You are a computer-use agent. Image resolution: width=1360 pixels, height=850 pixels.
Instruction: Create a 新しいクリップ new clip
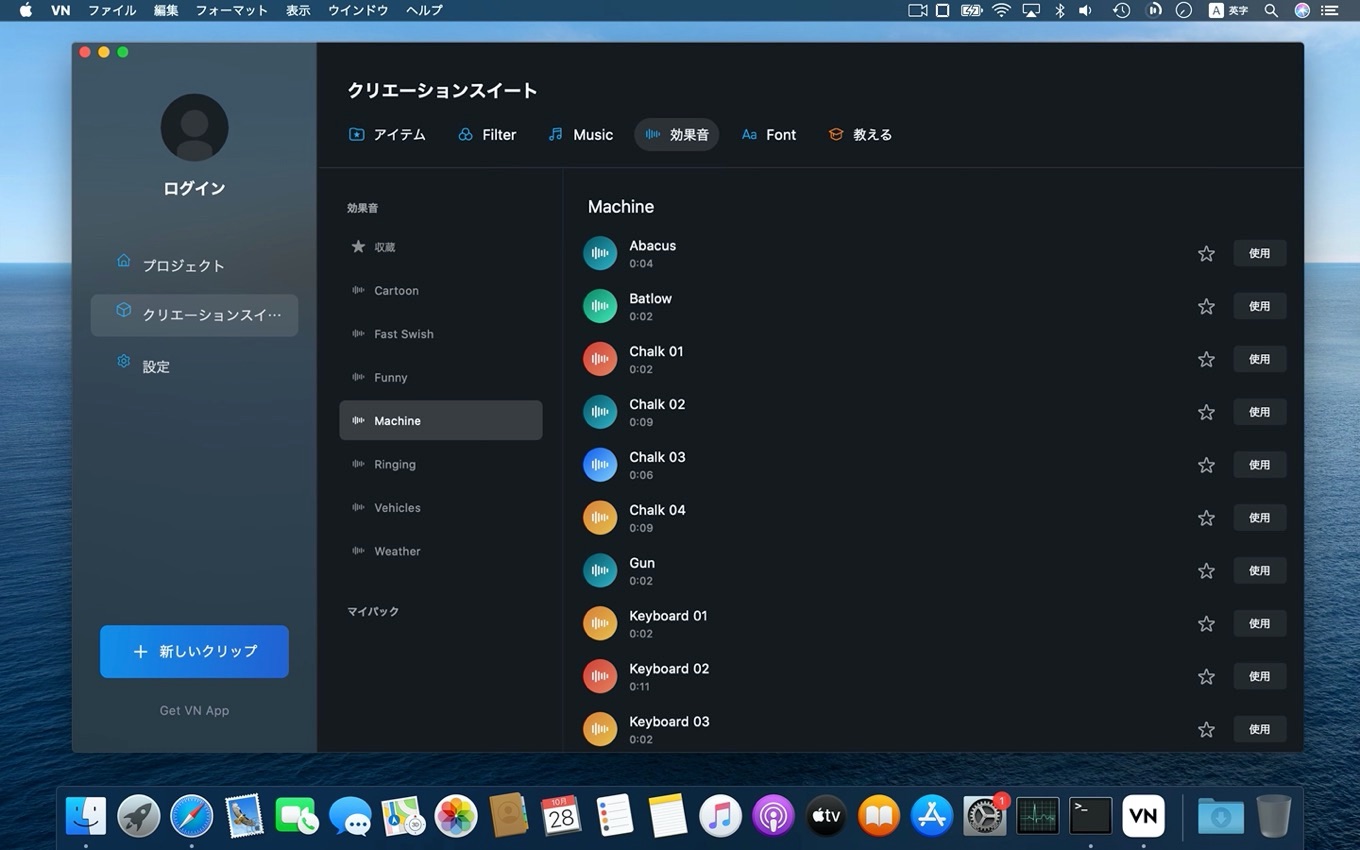194,652
